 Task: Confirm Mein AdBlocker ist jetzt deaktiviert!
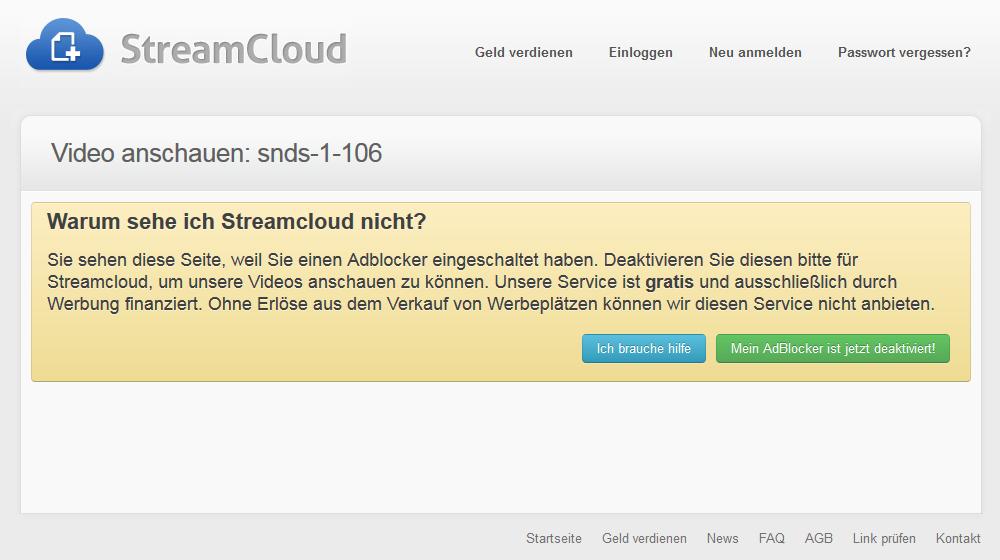(833, 348)
